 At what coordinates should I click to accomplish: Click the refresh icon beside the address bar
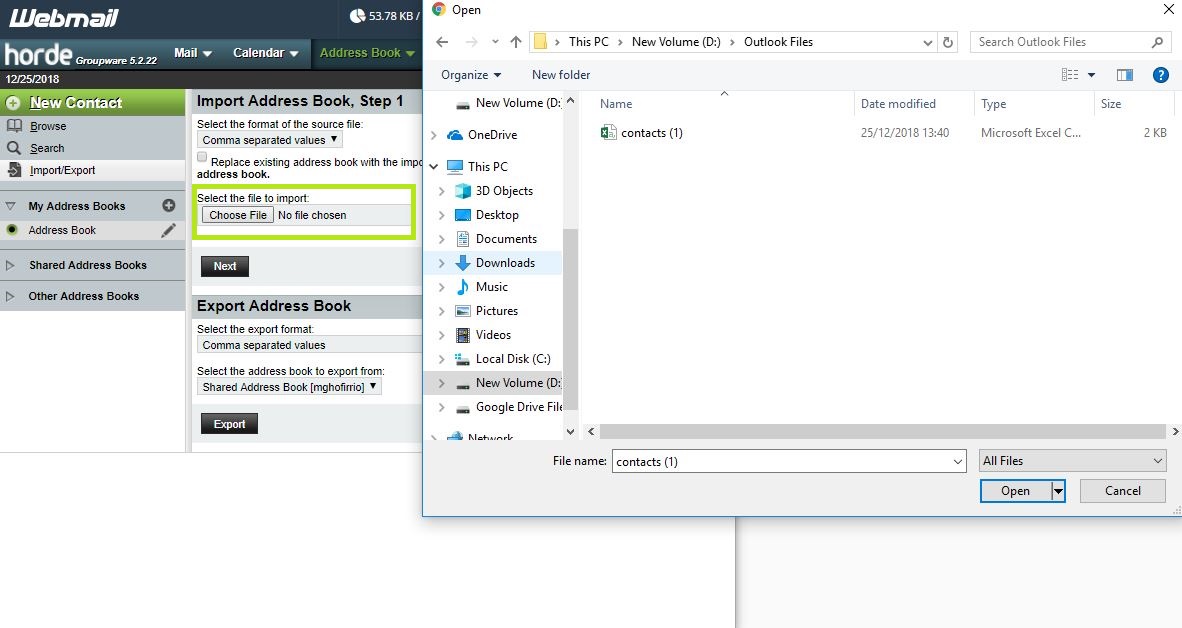[949, 42]
